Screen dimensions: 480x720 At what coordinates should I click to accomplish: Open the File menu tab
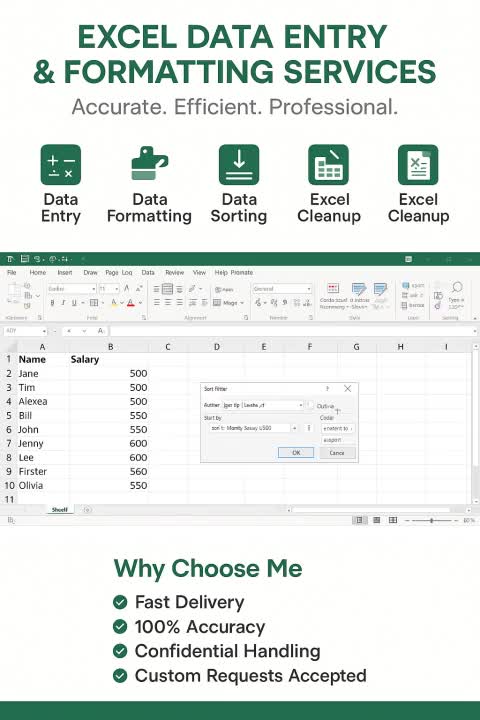pyautogui.click(x=11, y=272)
